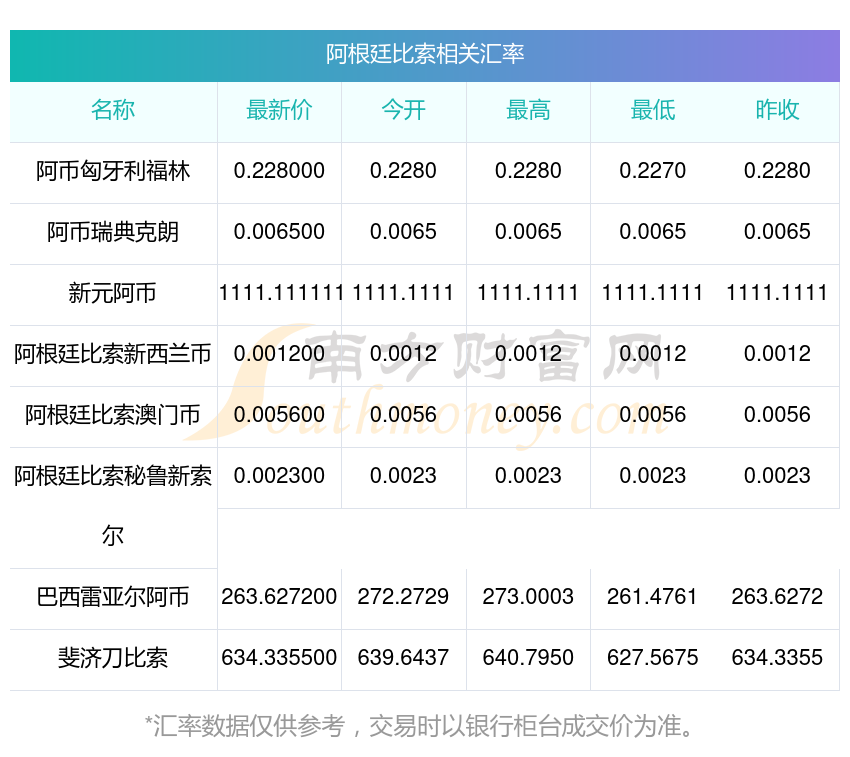
Task: Select the 新元阿币 row name
Action: [113, 293]
